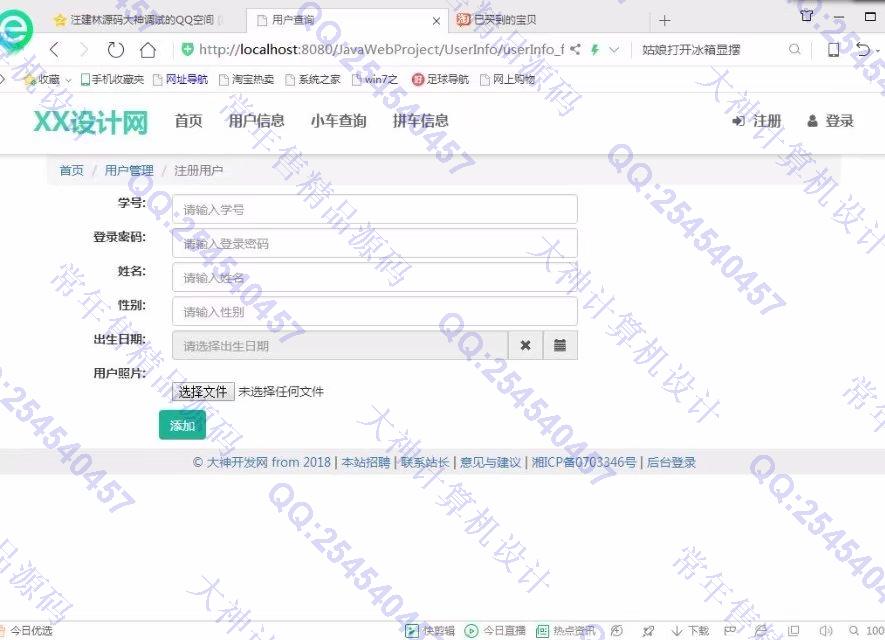This screenshot has height=640, width=885.
Task: Go to the browser home page icon
Action: click(x=148, y=49)
